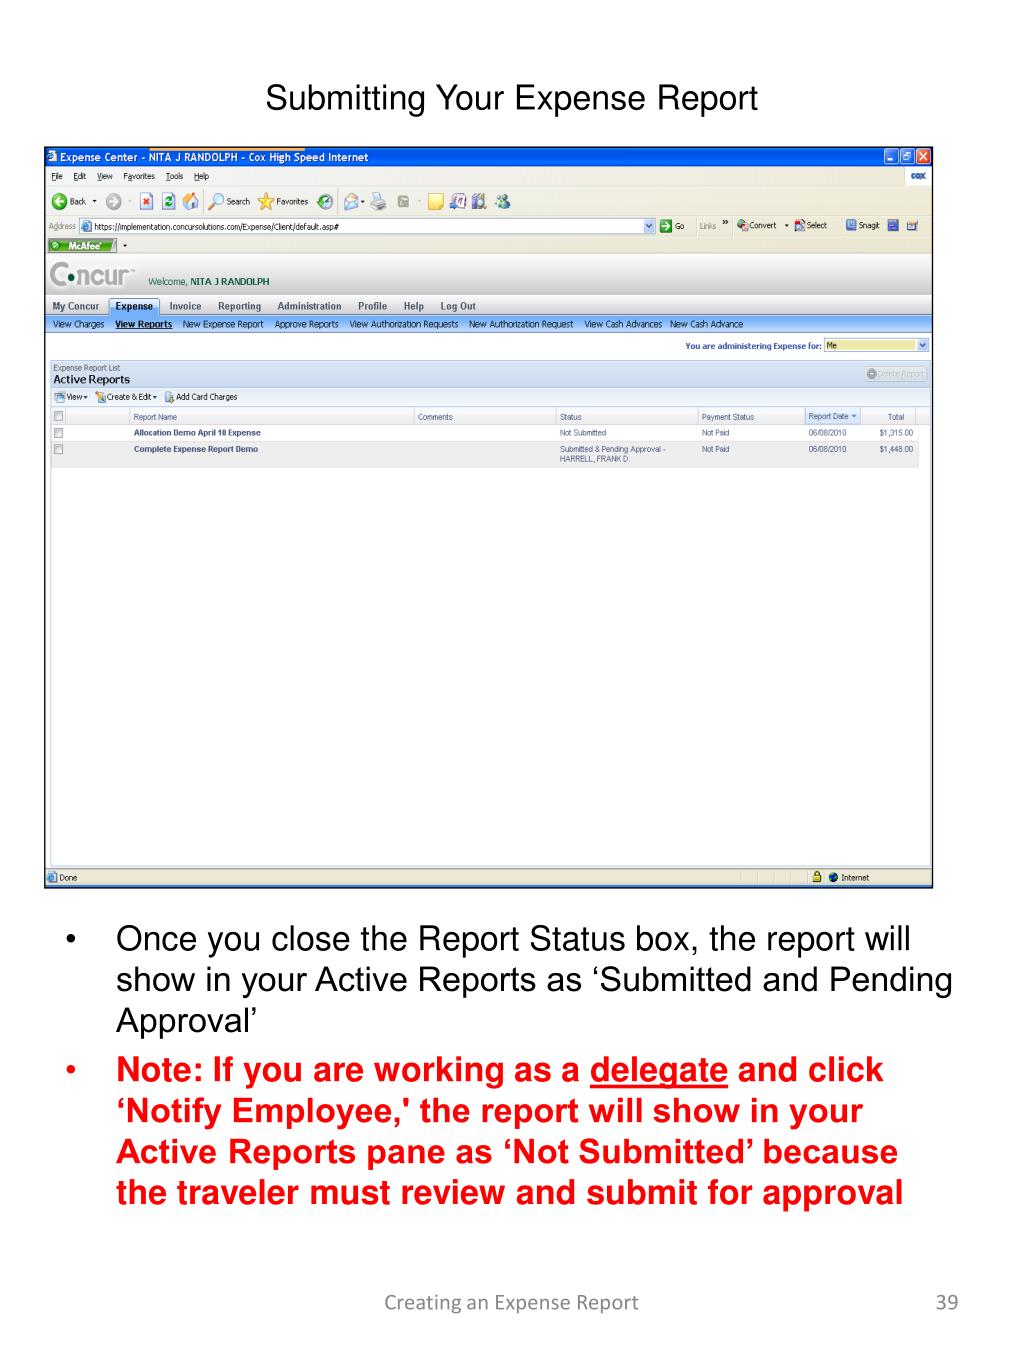Viewport: 1024px width, 1365px height.
Task: Click the Log Out tab
Action: tap(458, 306)
